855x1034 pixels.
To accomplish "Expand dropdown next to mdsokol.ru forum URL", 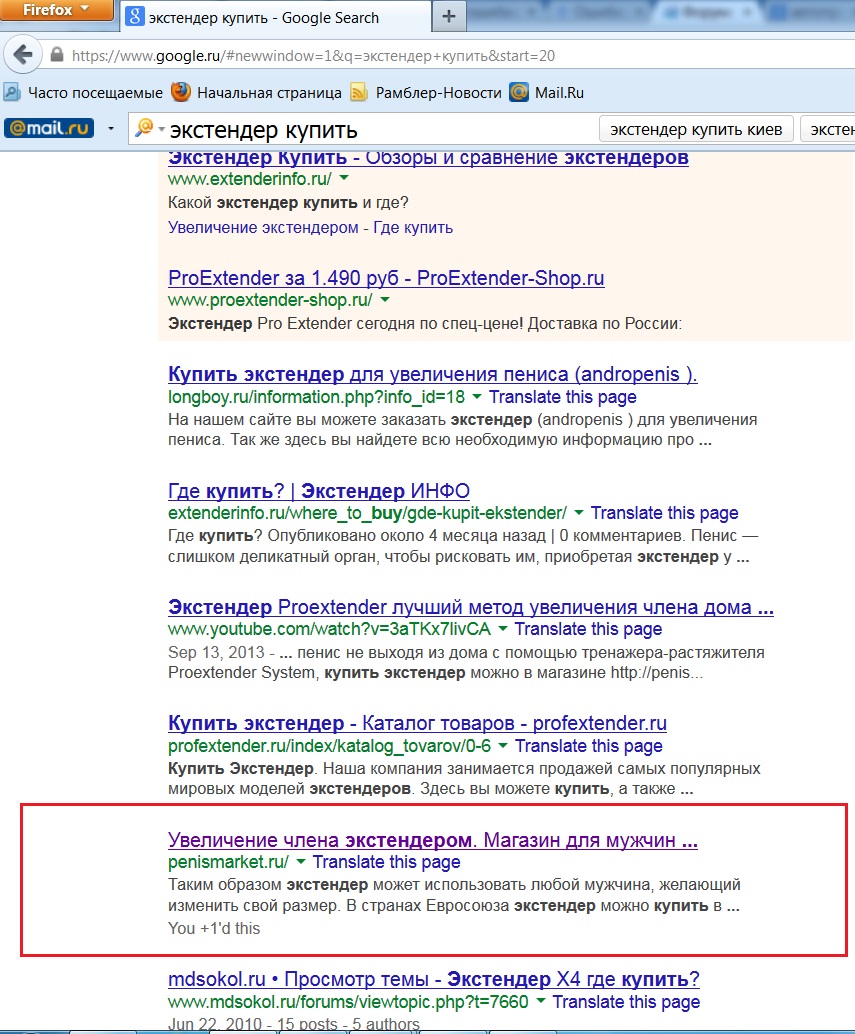I will click(541, 1001).
